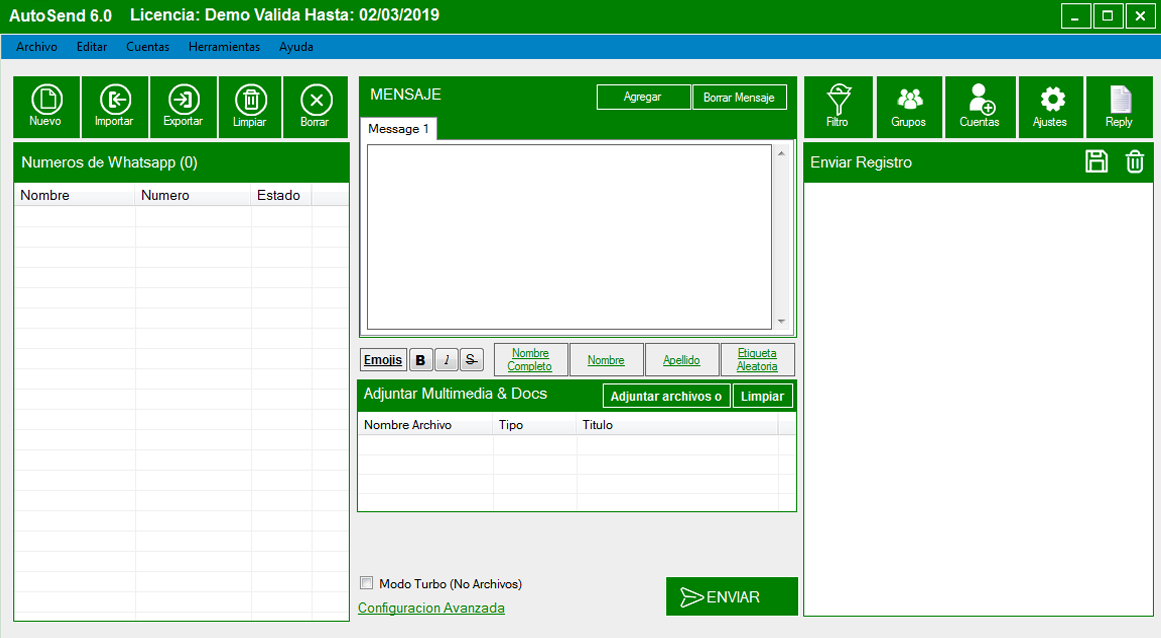Enable Modo Turbo checkbox
The image size is (1161, 638).
(x=367, y=583)
